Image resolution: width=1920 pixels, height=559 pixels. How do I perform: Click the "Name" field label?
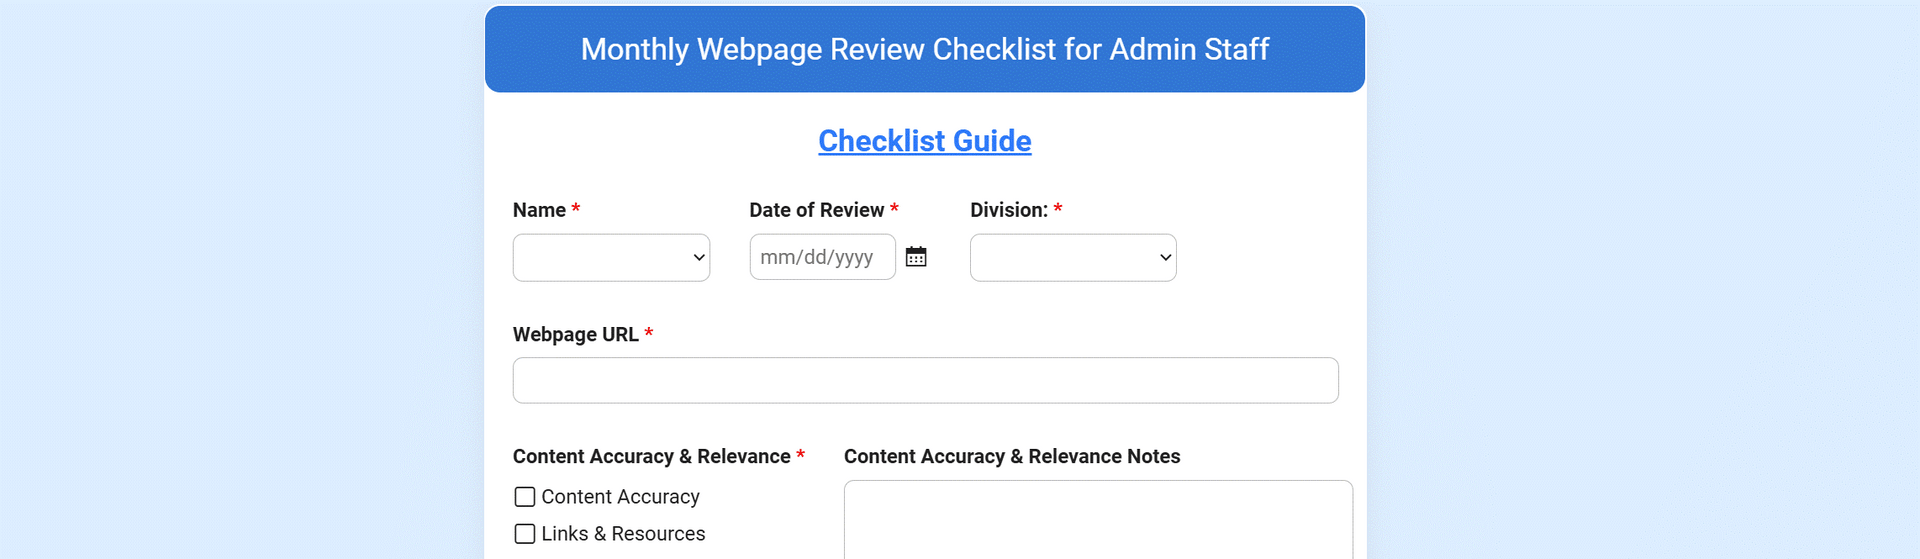pyautogui.click(x=539, y=210)
